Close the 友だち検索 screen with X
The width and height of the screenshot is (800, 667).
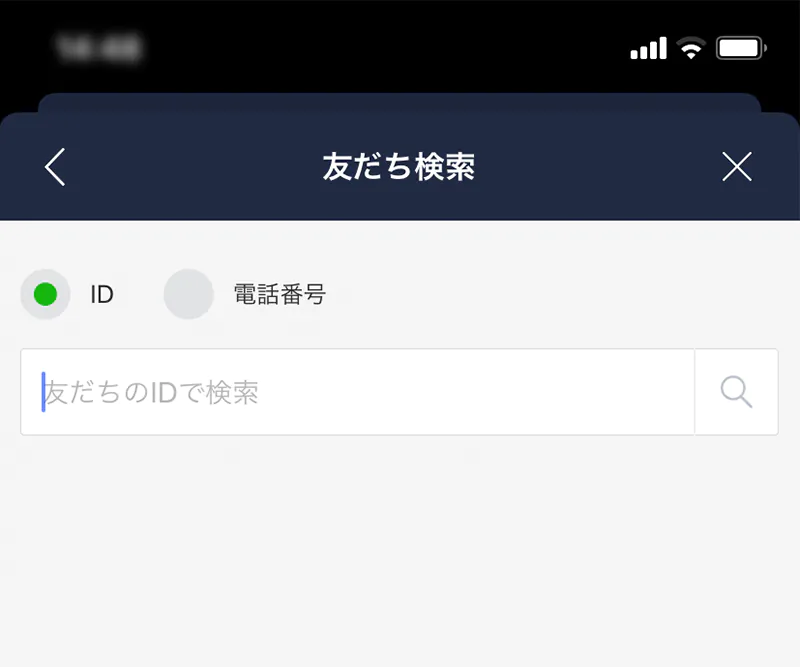[x=737, y=166]
